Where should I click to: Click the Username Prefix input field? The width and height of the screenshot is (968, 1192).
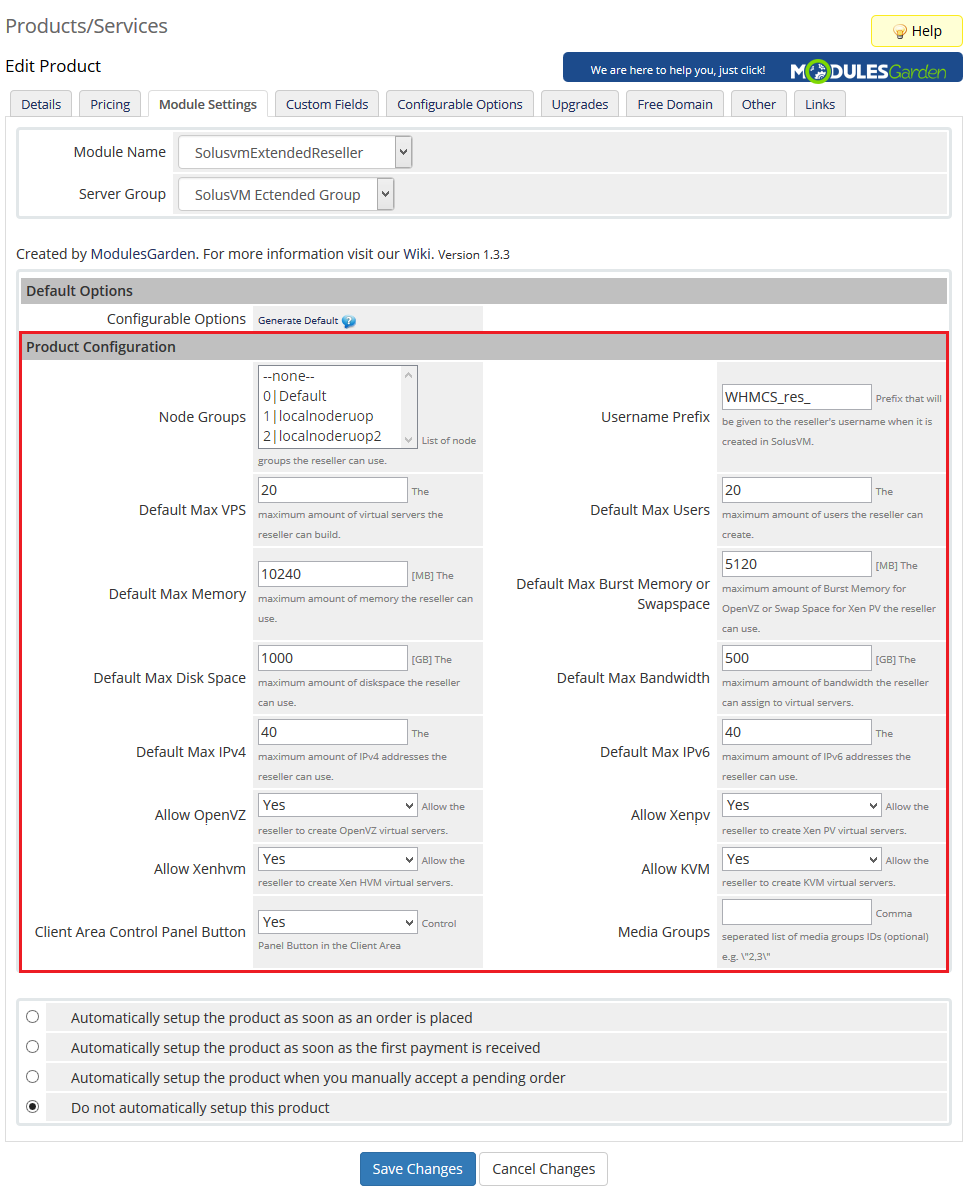coord(797,397)
